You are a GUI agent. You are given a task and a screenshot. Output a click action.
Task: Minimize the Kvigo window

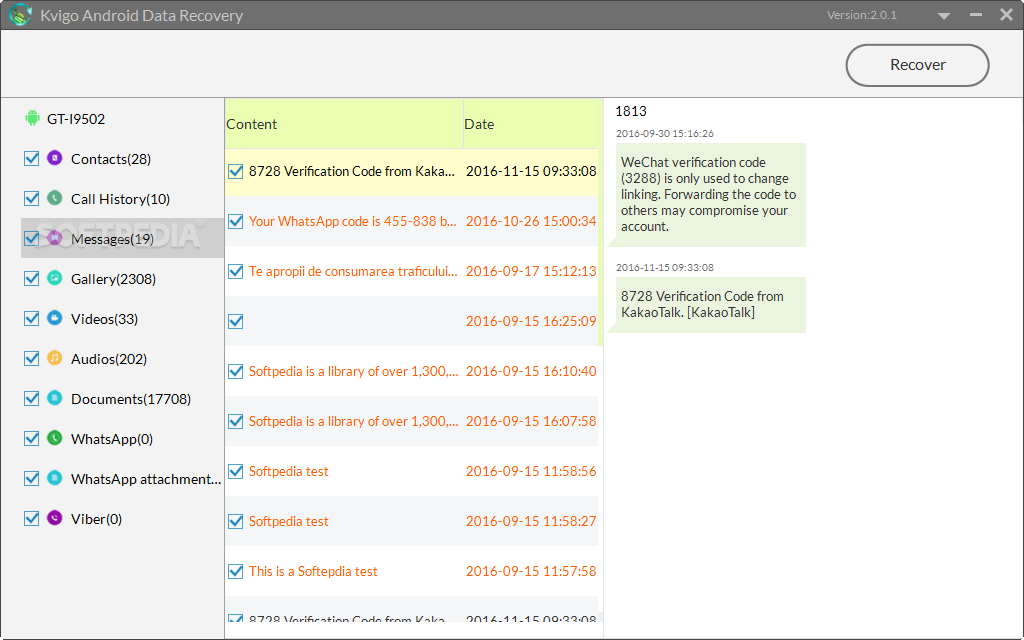(x=976, y=15)
